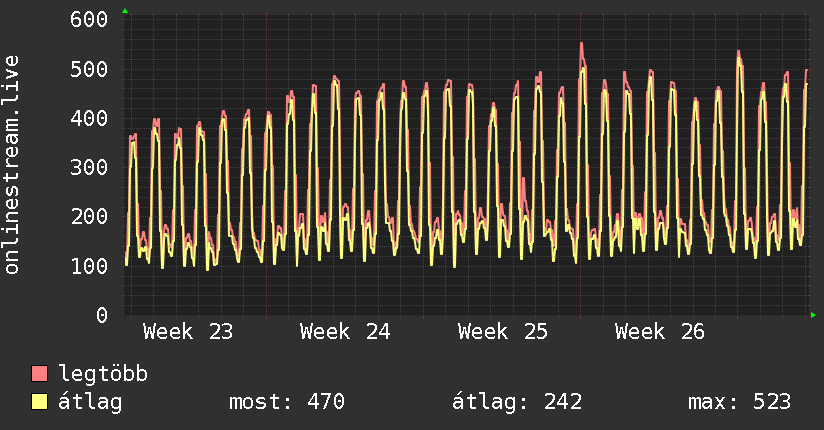Click the Week 26 axis label
The image size is (824, 430).
pyautogui.click(x=660, y=332)
